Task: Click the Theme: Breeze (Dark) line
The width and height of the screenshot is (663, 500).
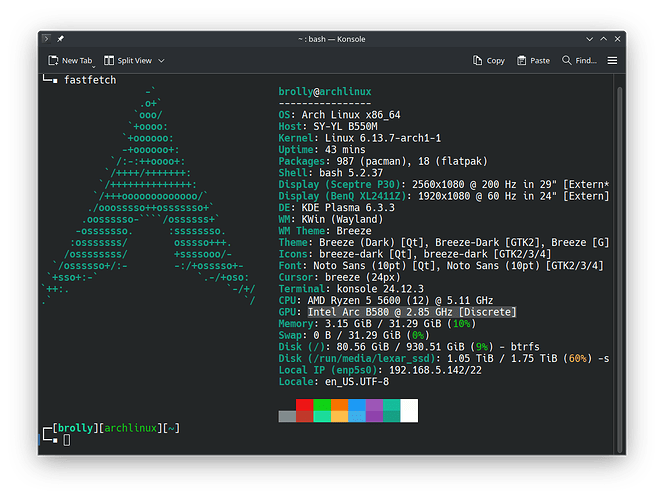Action: tap(444, 243)
